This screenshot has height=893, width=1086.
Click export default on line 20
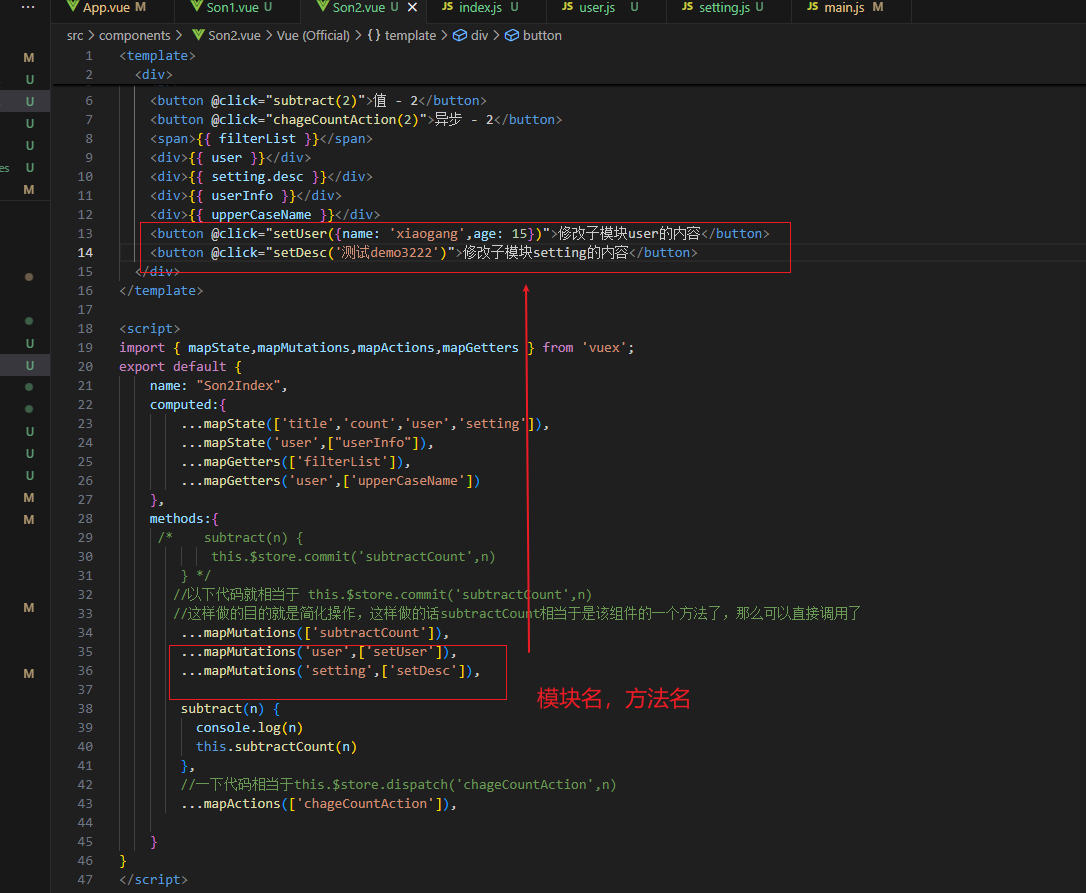(172, 366)
